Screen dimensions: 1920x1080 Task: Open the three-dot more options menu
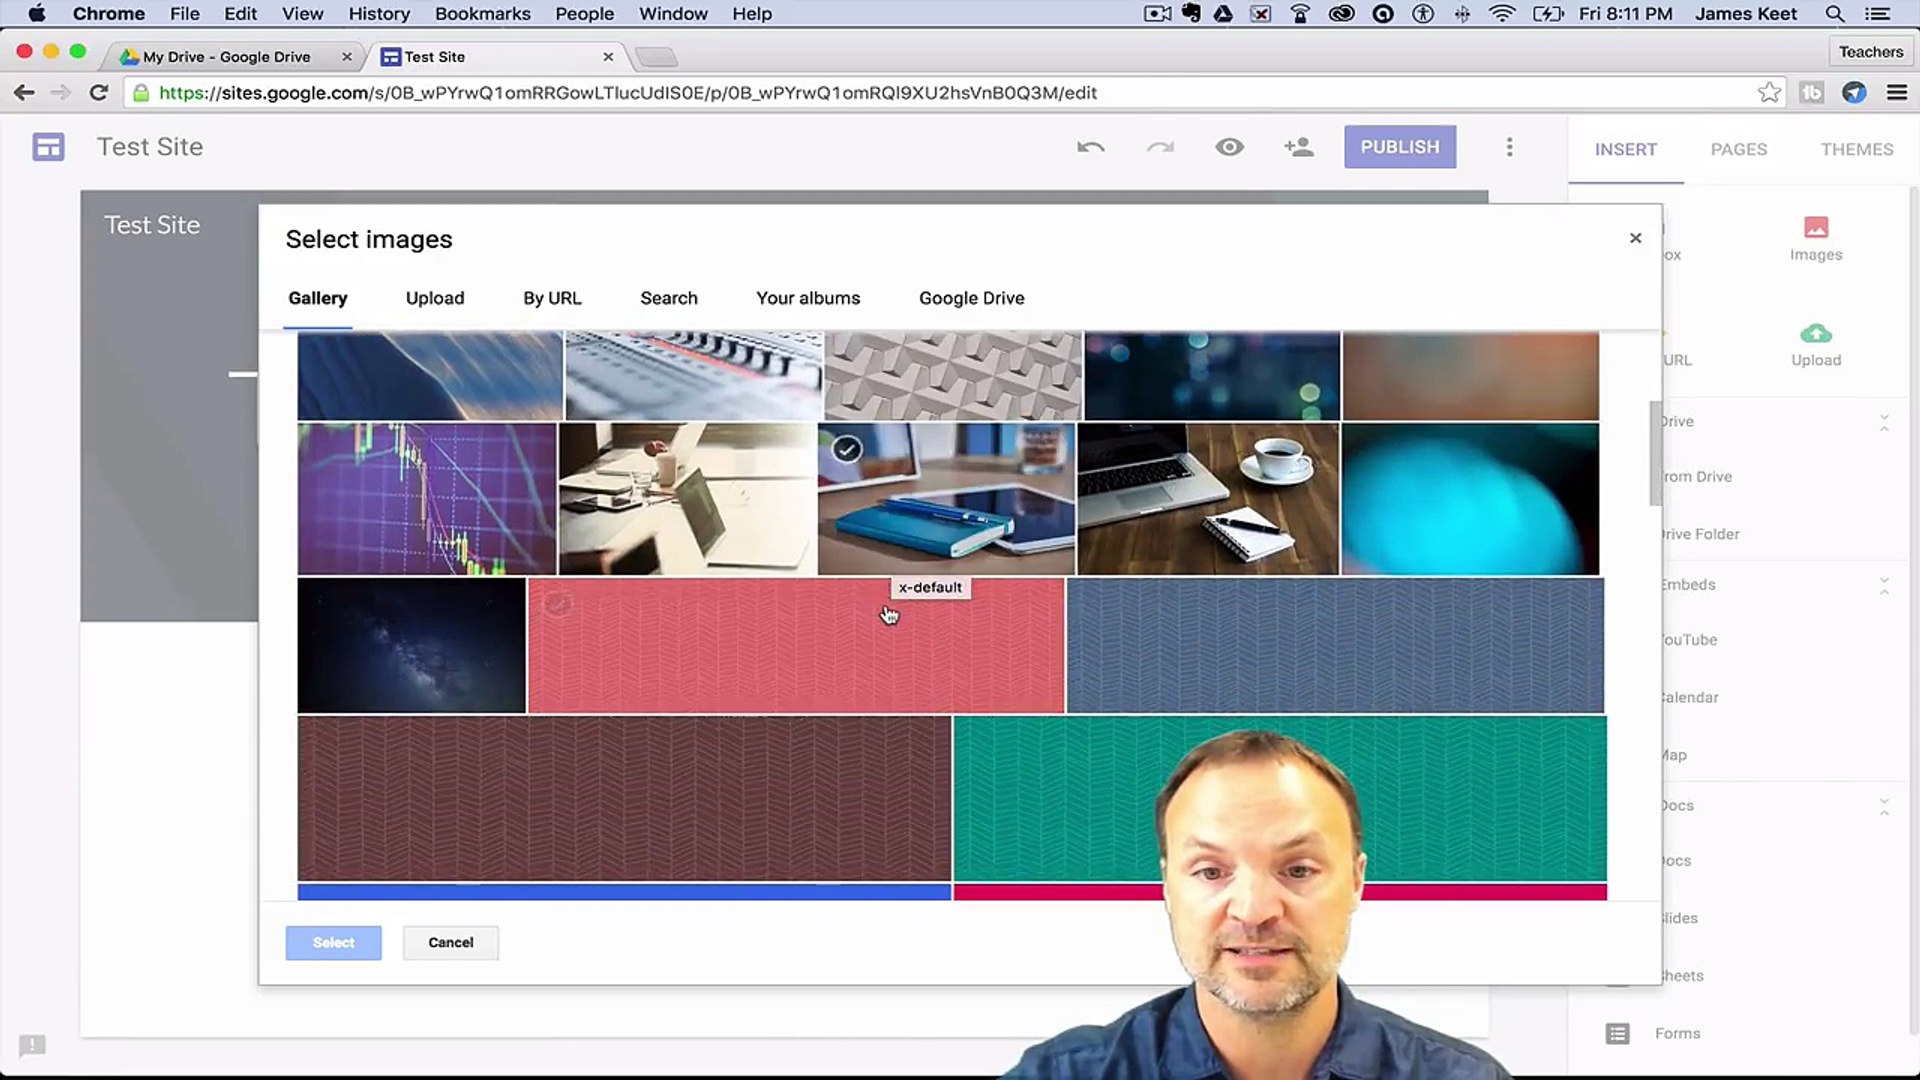1509,148
